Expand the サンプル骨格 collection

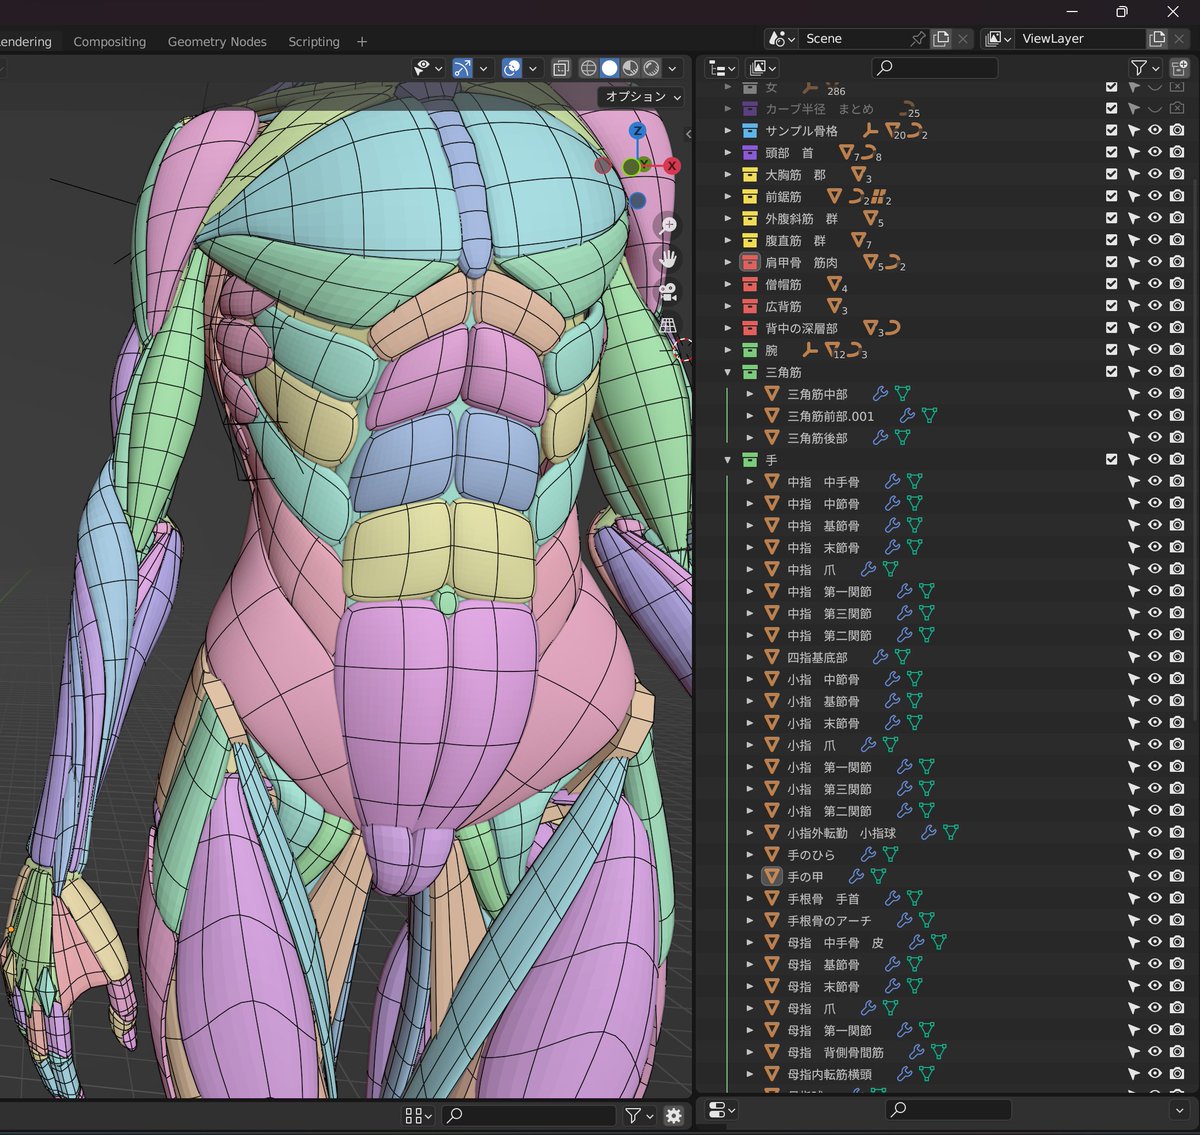[728, 131]
